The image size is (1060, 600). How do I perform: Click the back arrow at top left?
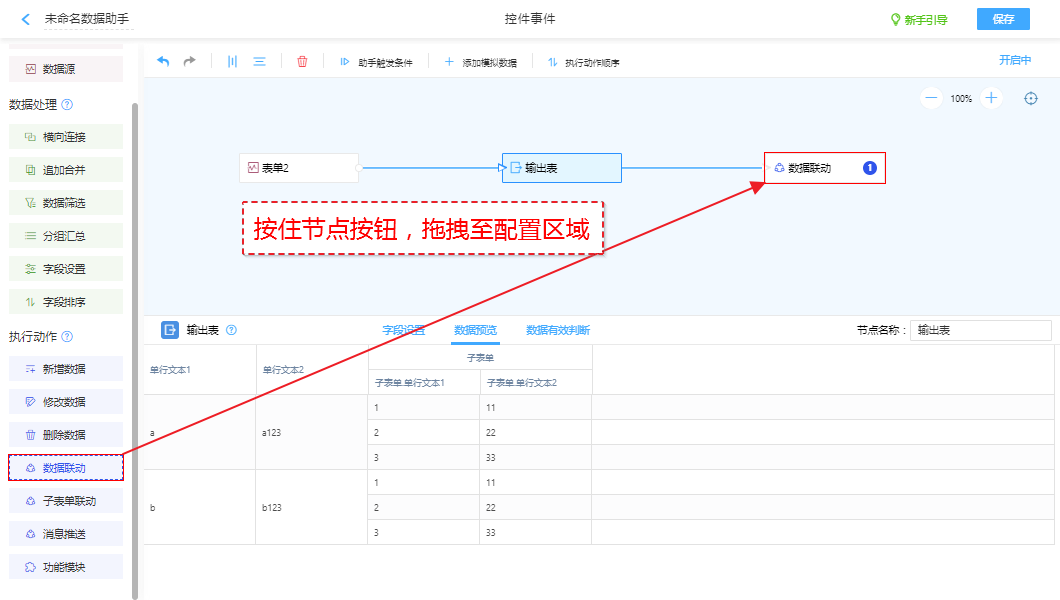pyautogui.click(x=26, y=19)
